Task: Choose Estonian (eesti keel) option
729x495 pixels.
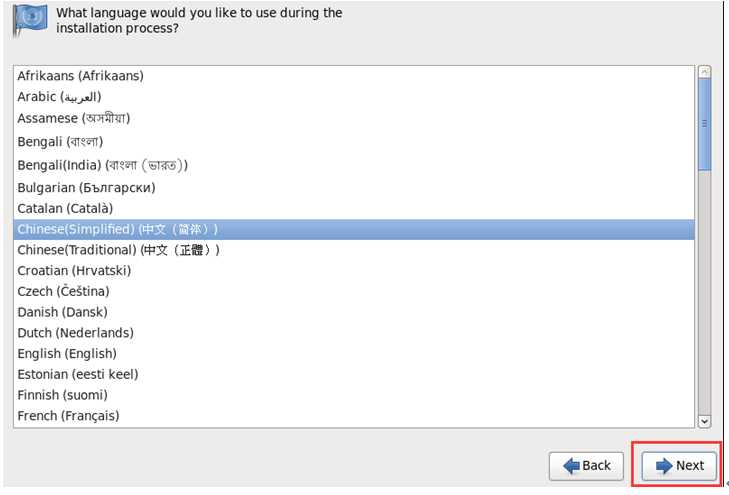Action: pos(354,374)
